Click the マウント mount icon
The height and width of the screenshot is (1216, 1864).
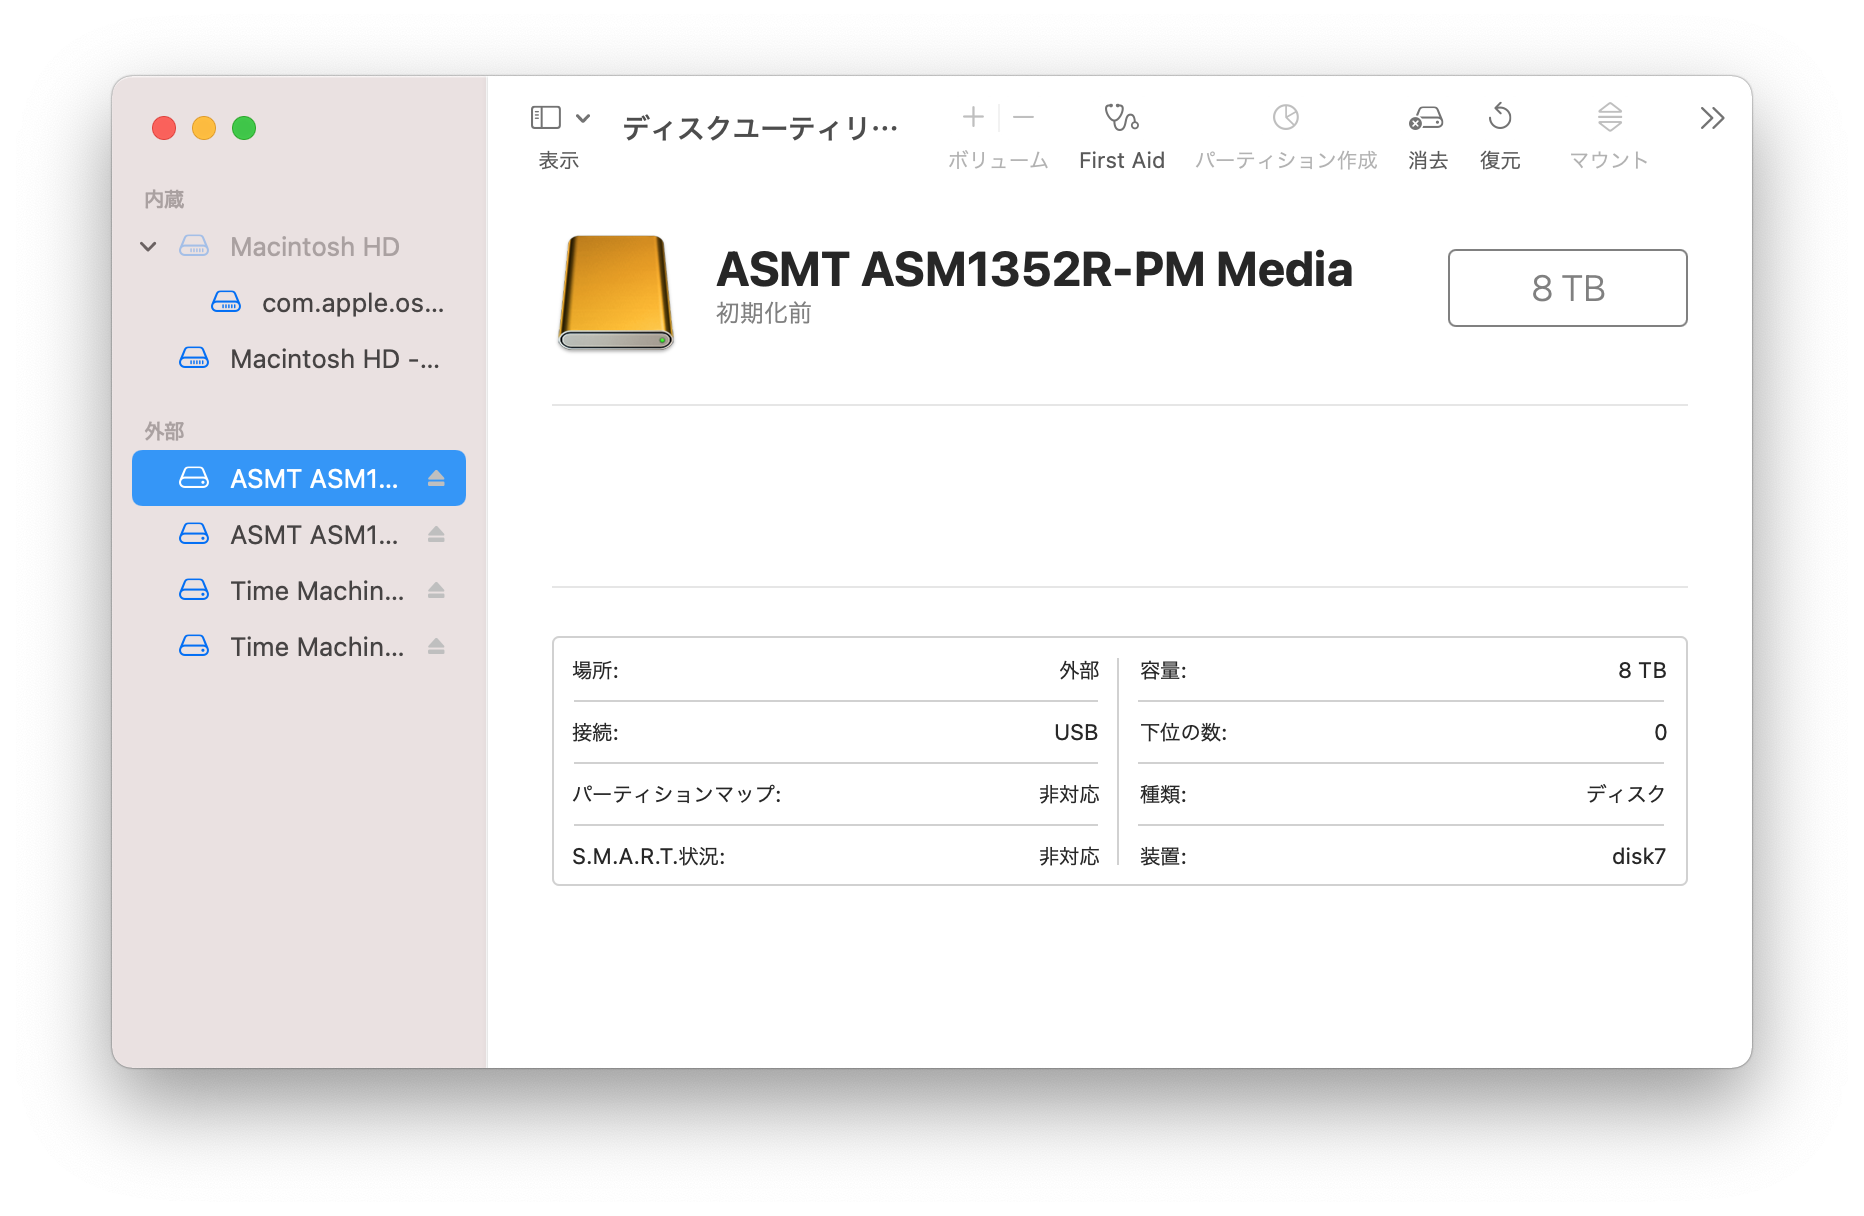click(x=1609, y=117)
